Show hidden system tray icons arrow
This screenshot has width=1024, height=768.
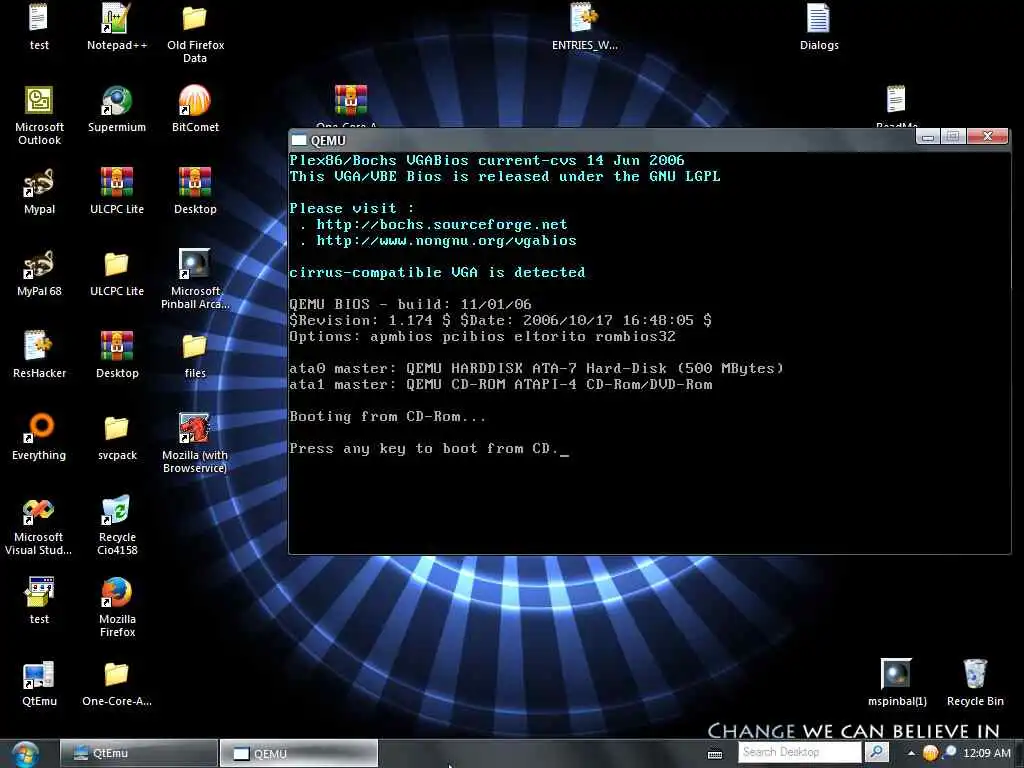tap(911, 754)
